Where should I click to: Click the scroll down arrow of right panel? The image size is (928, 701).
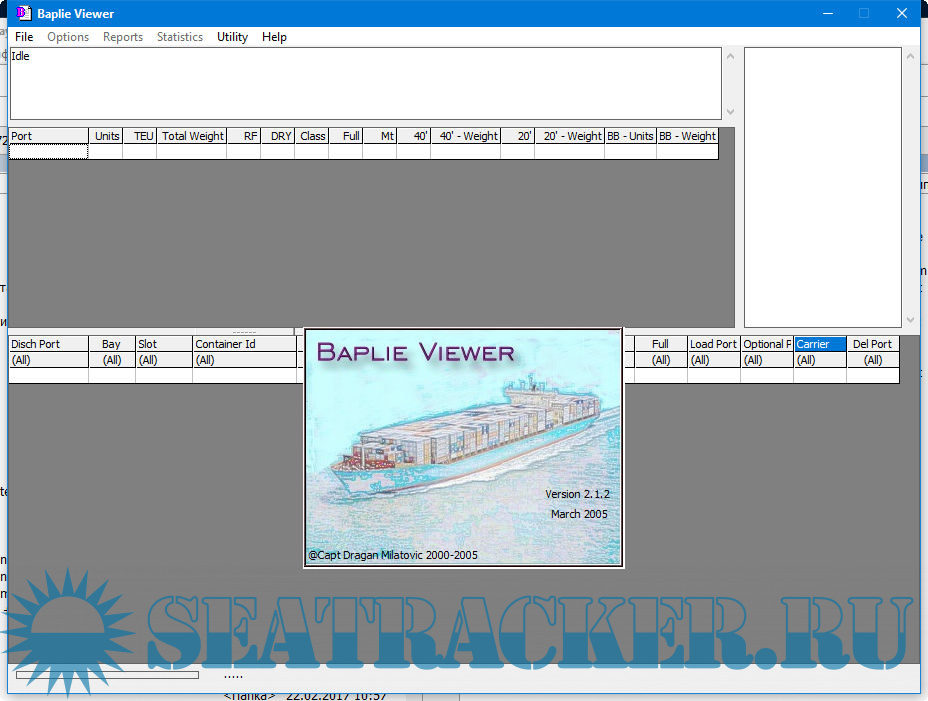(x=910, y=320)
